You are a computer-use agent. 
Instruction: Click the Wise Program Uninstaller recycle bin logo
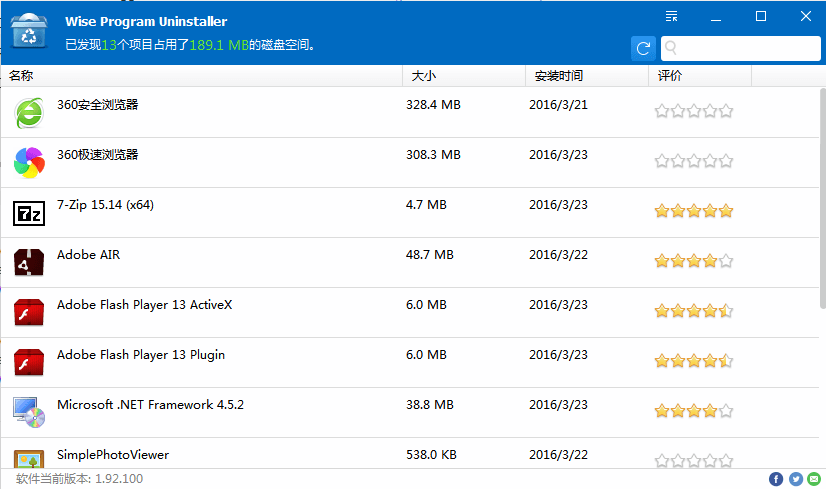[29, 31]
